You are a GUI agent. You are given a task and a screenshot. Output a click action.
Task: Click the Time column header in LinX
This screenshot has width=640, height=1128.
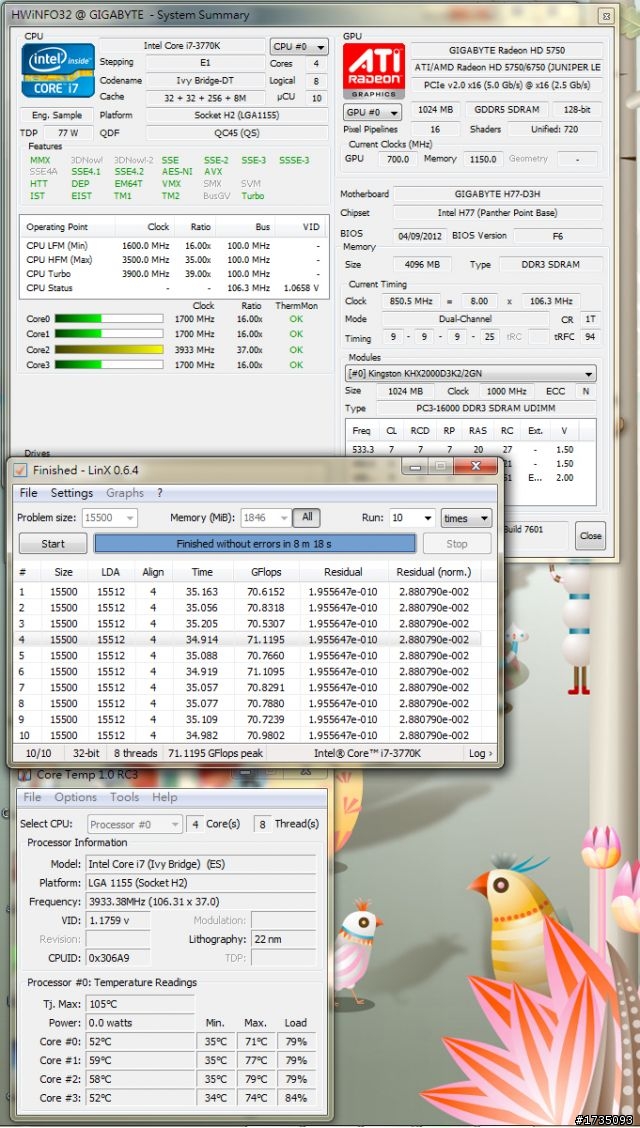point(202,572)
